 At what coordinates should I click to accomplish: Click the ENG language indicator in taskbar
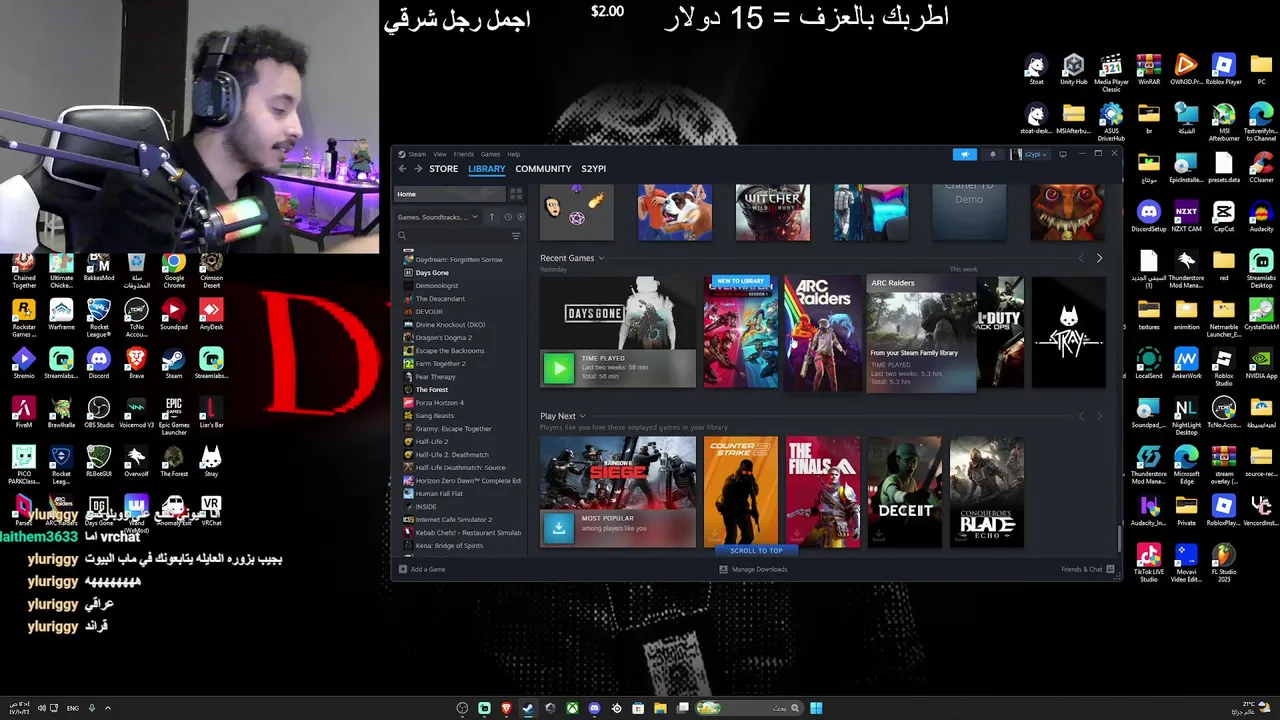72,708
